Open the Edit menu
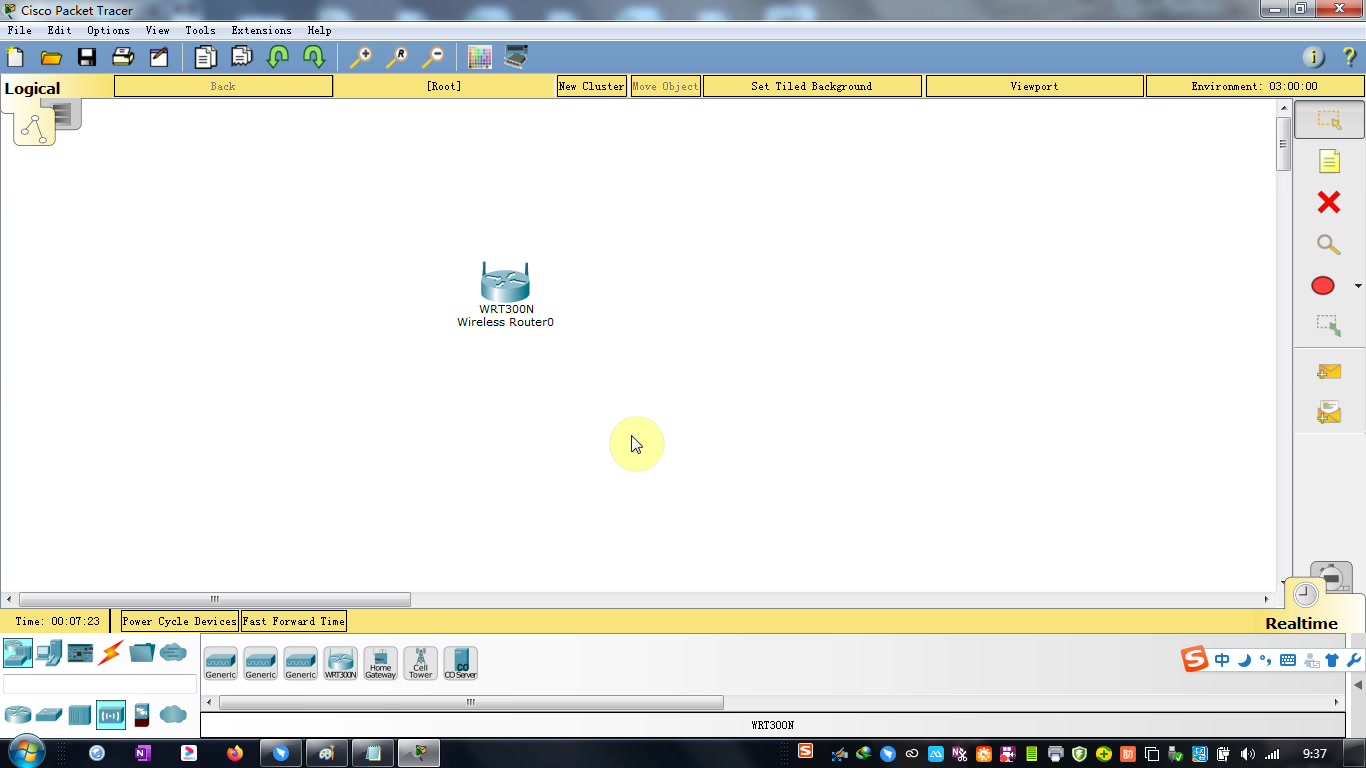Image resolution: width=1366 pixels, height=768 pixels. [x=59, y=30]
